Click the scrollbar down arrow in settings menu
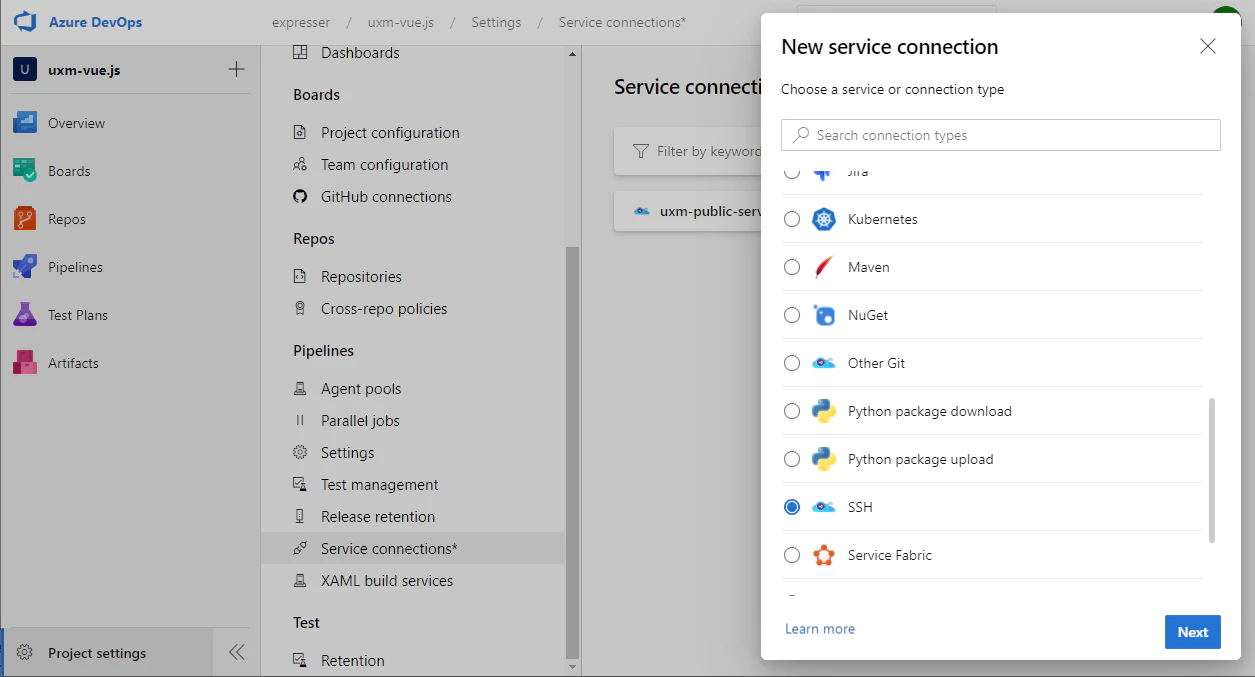This screenshot has width=1255, height=677. point(573,666)
